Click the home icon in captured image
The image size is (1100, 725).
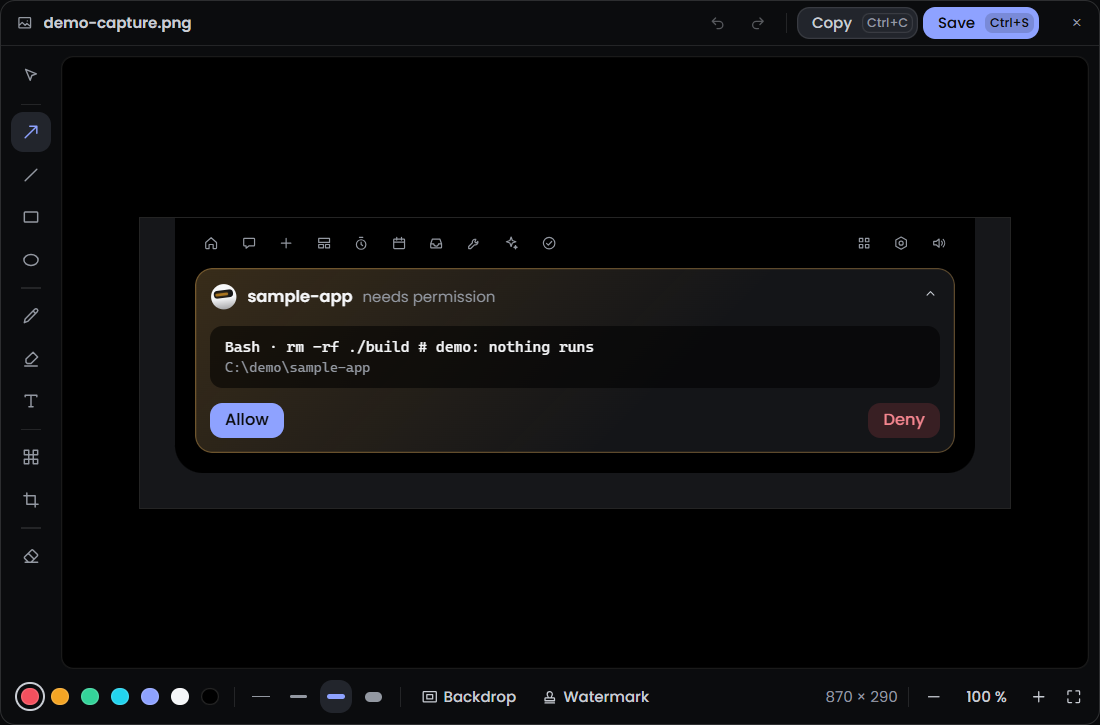point(211,244)
